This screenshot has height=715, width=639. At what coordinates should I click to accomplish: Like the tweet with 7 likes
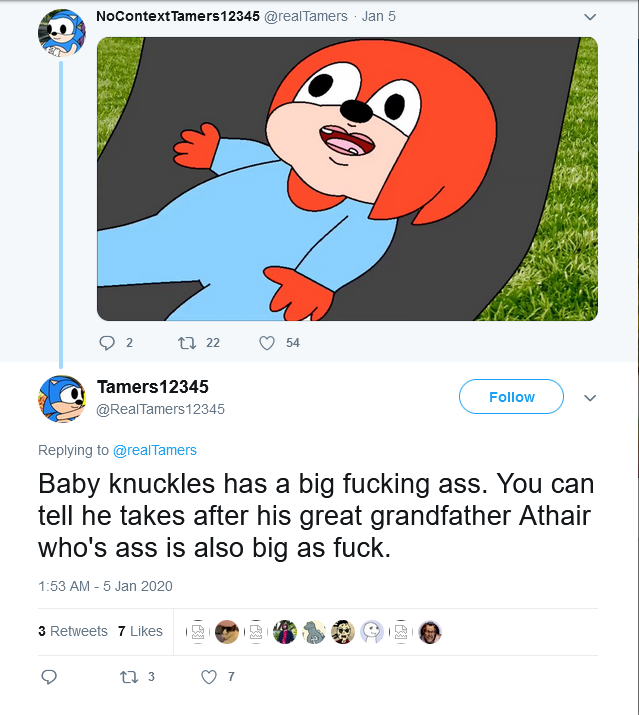click(209, 677)
